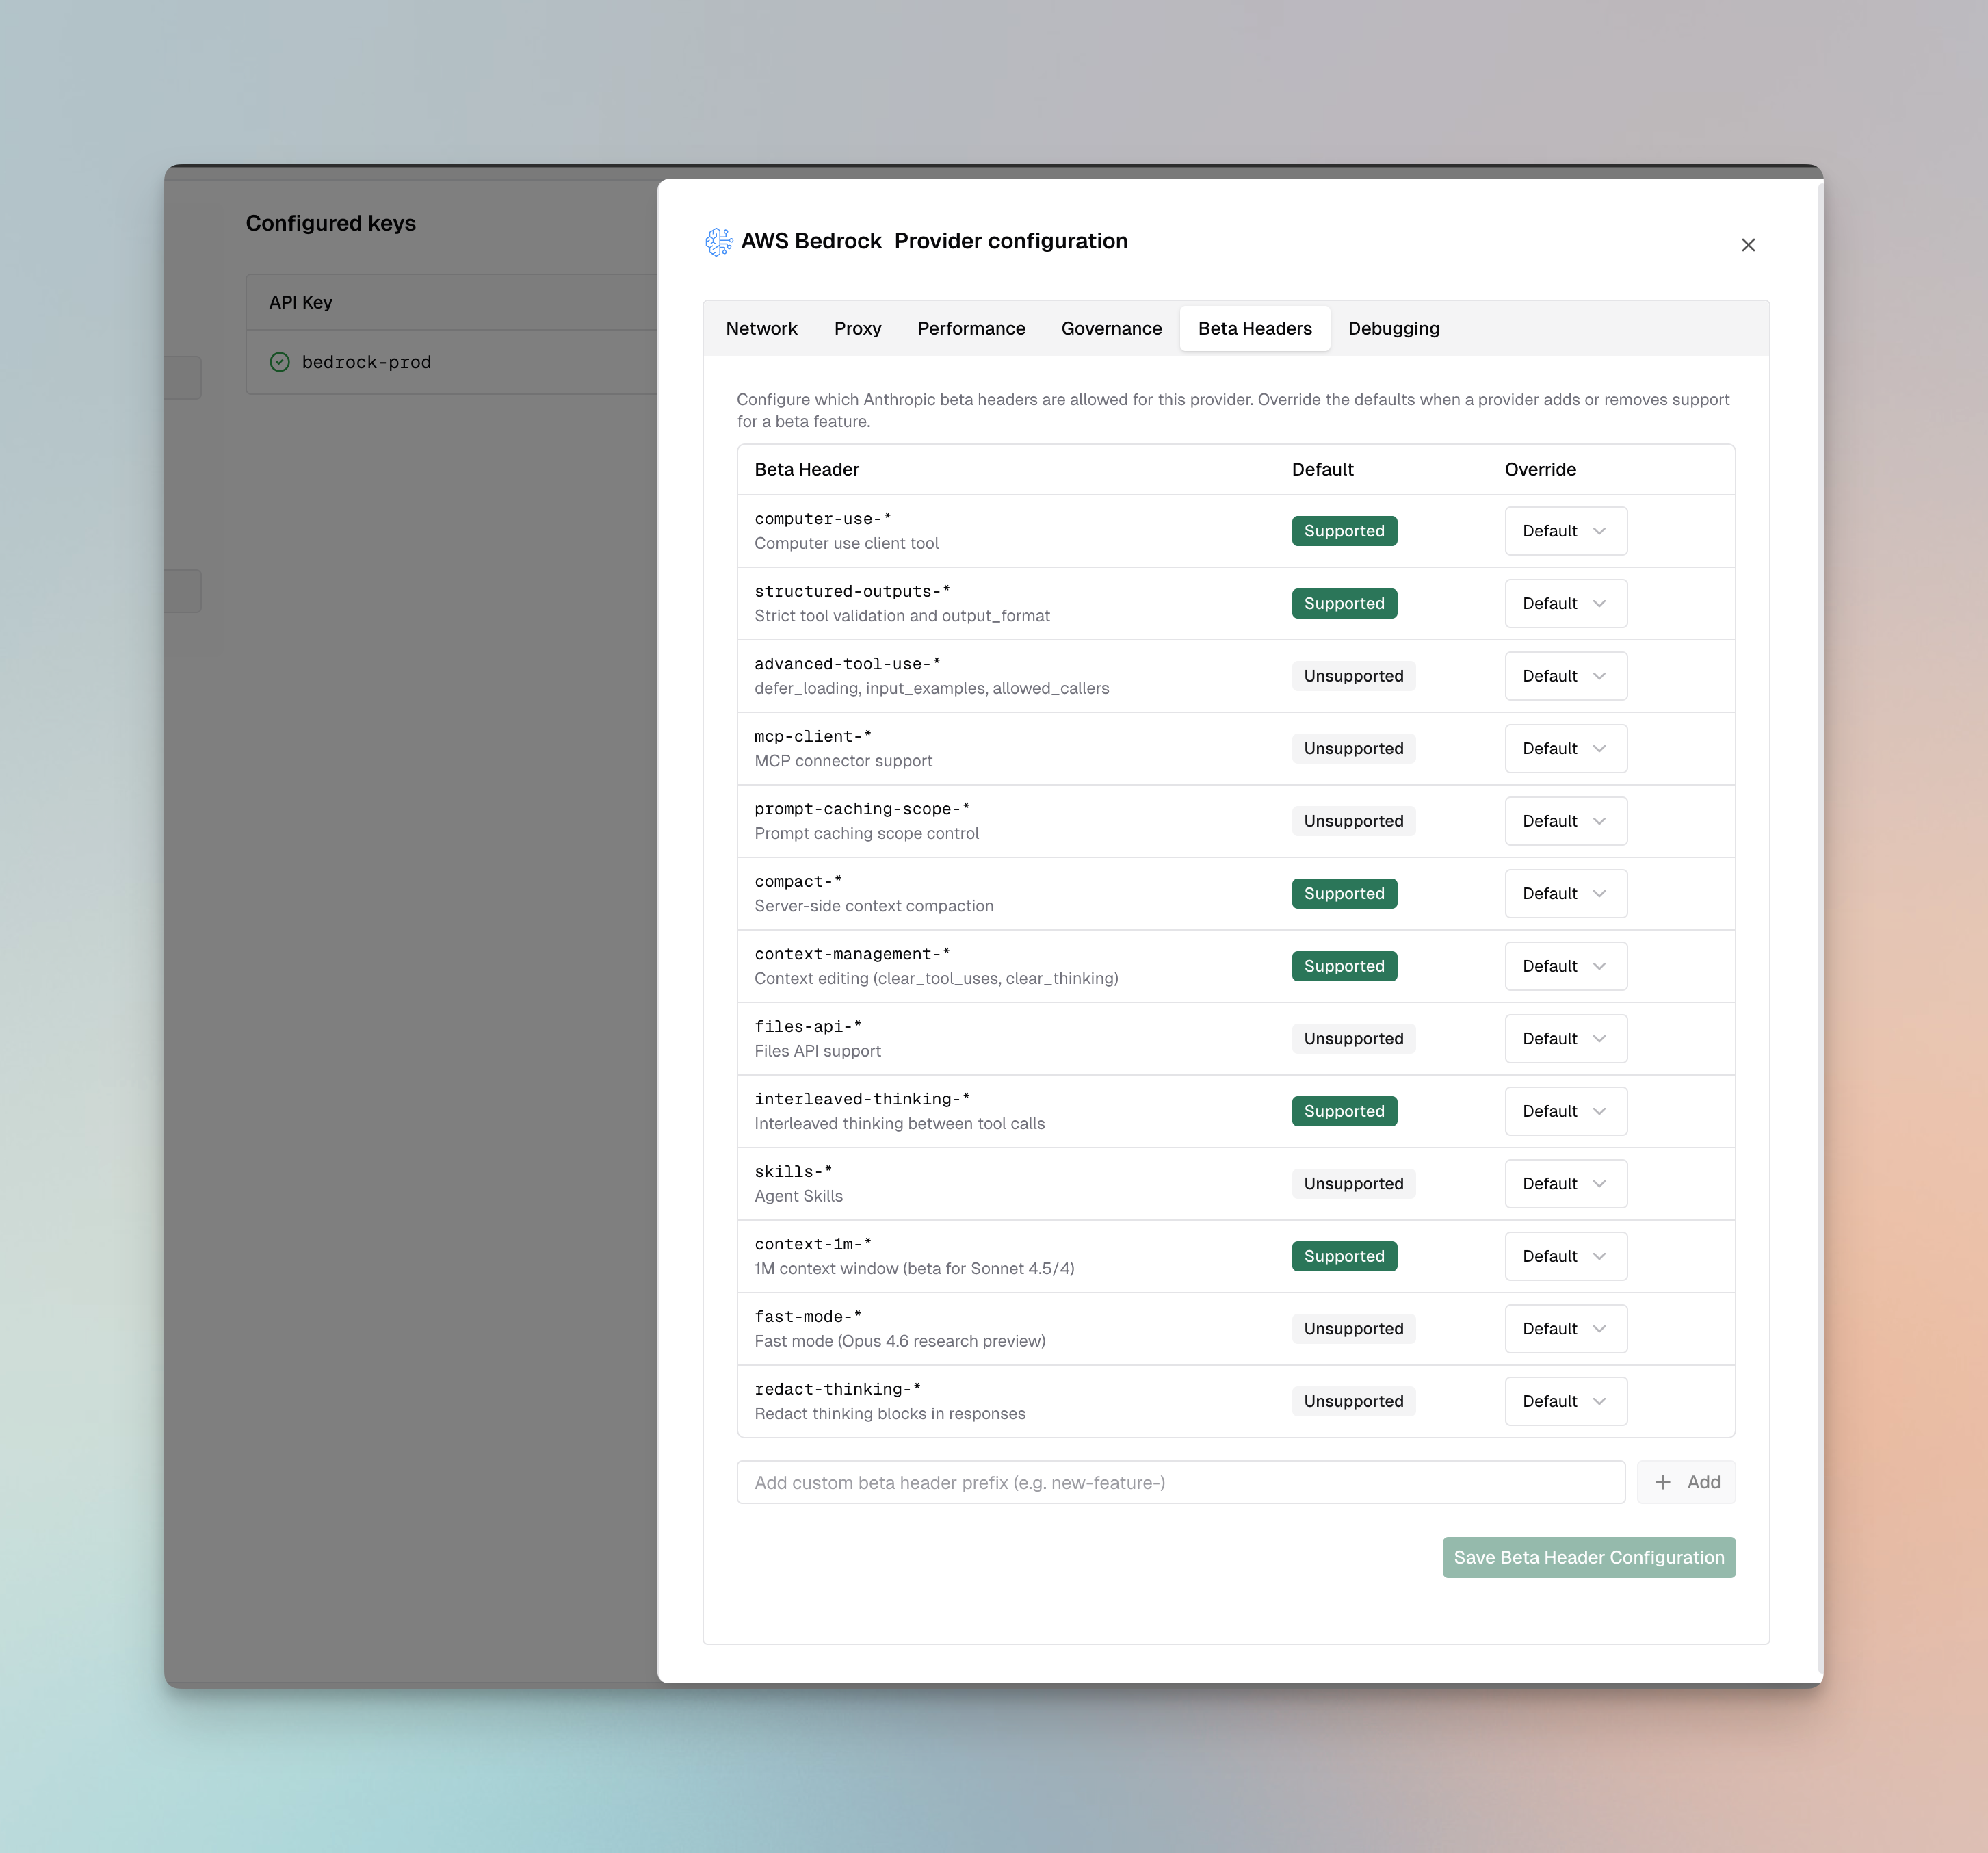Viewport: 1988px width, 1853px height.
Task: Click the green check icon beside bedrock-prod
Action: click(281, 362)
